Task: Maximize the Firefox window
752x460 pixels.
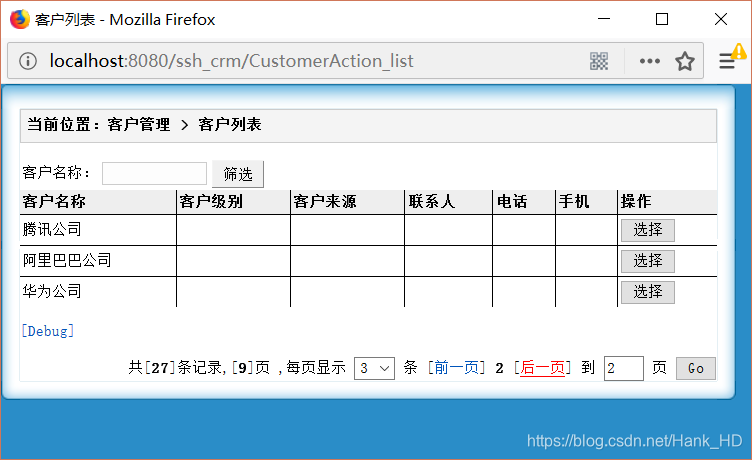Action: pyautogui.click(x=662, y=19)
